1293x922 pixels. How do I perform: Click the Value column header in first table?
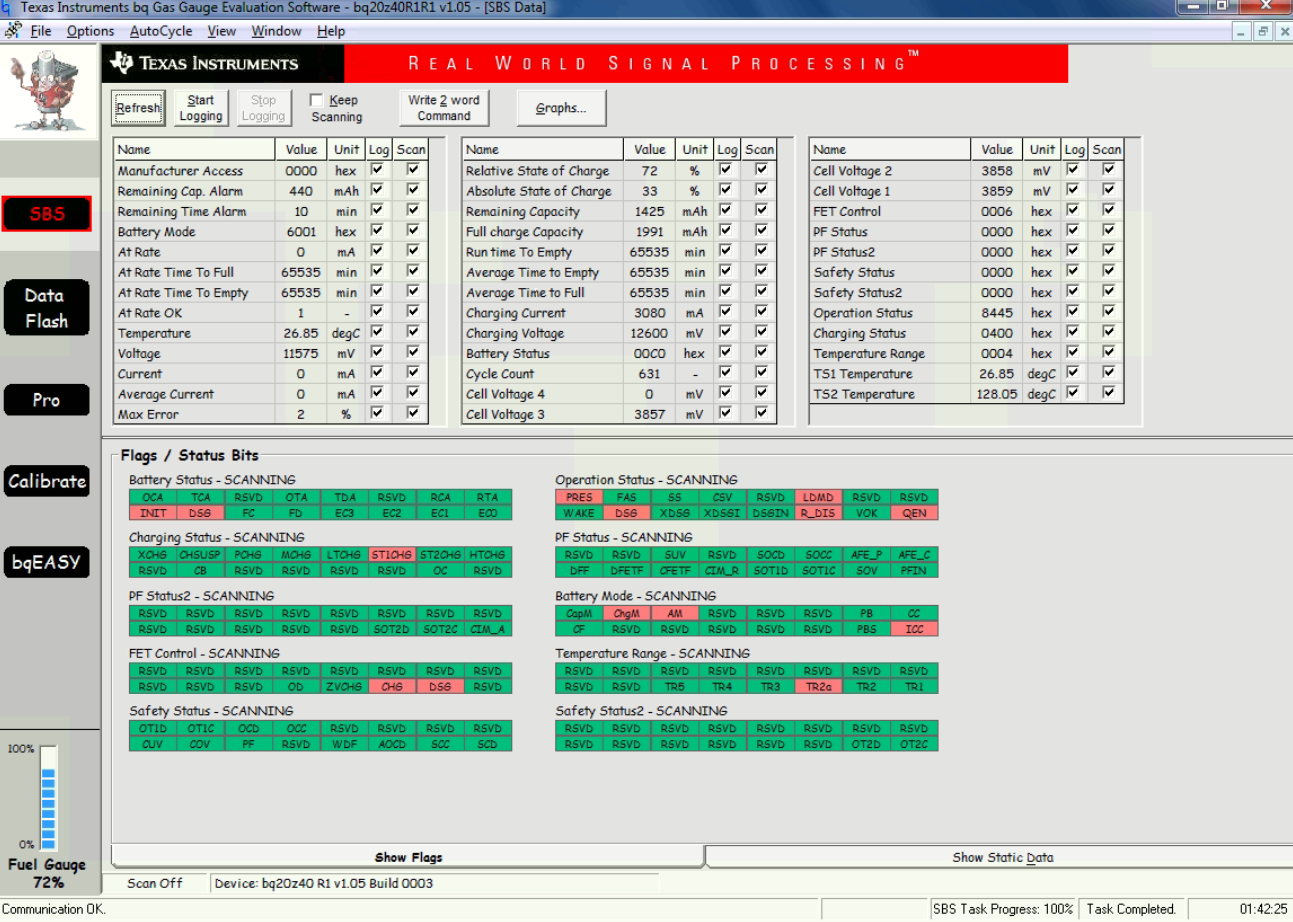click(x=301, y=150)
